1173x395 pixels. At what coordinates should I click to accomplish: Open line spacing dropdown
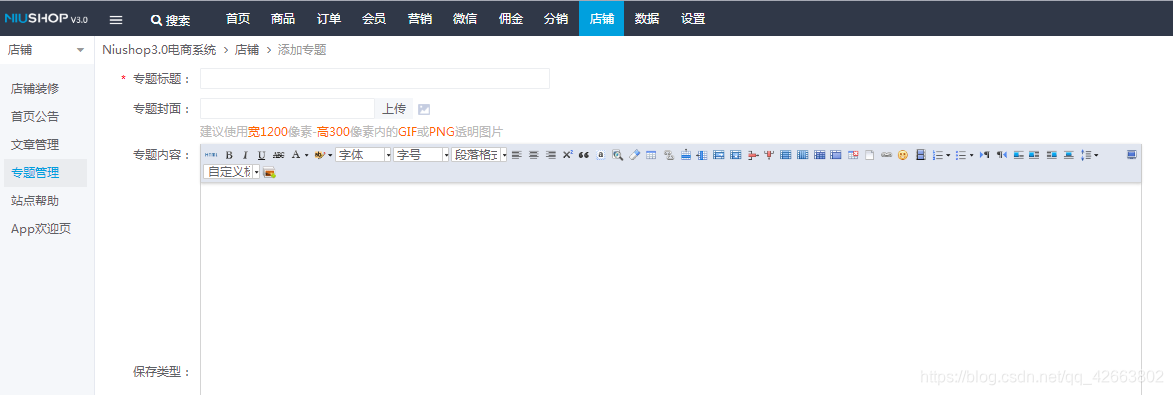pyautogui.click(x=1090, y=155)
